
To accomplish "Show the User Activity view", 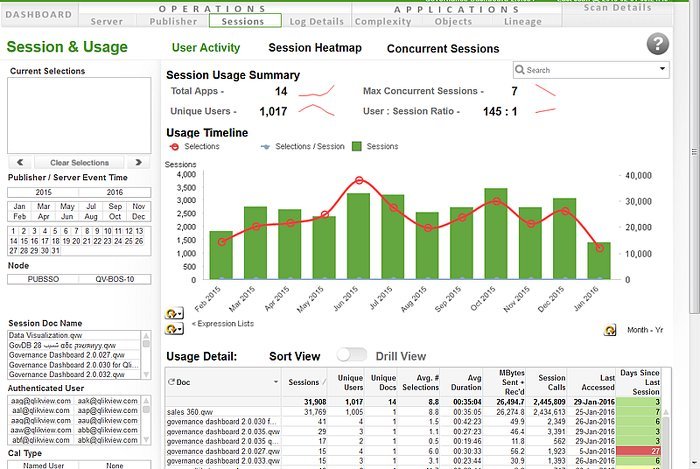I will (x=206, y=48).
